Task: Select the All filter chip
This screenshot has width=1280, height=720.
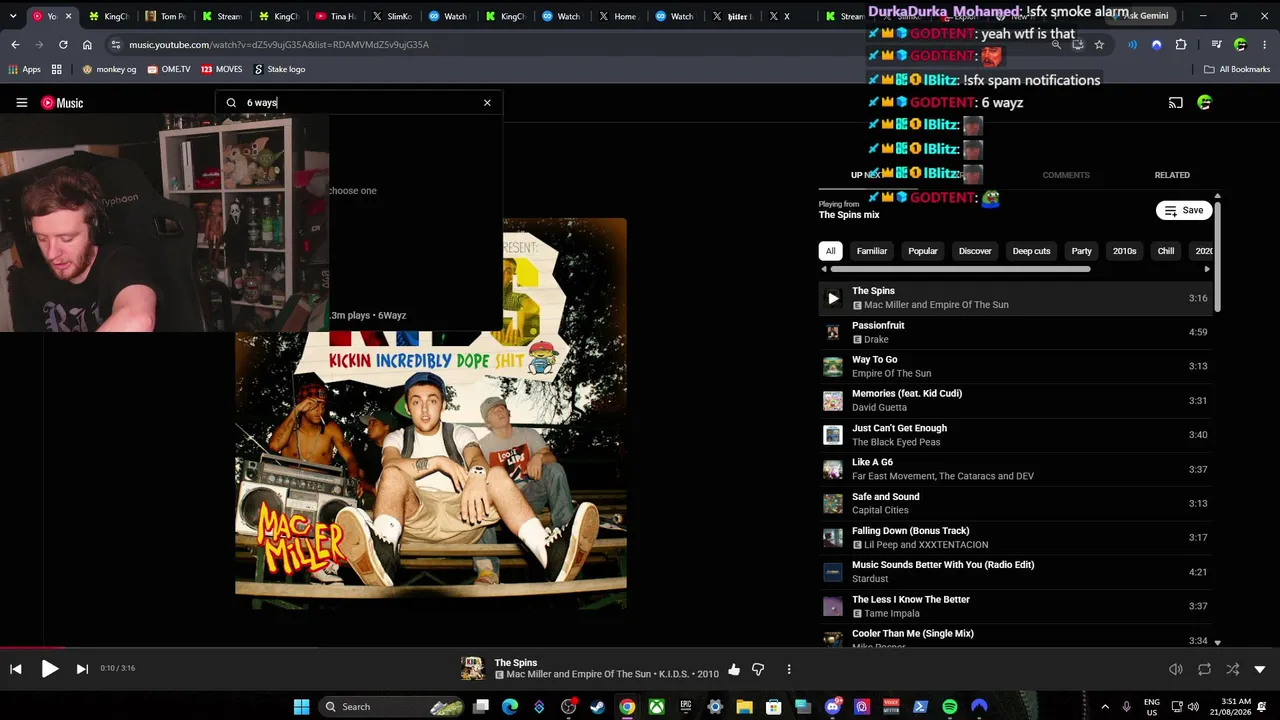Action: [830, 251]
